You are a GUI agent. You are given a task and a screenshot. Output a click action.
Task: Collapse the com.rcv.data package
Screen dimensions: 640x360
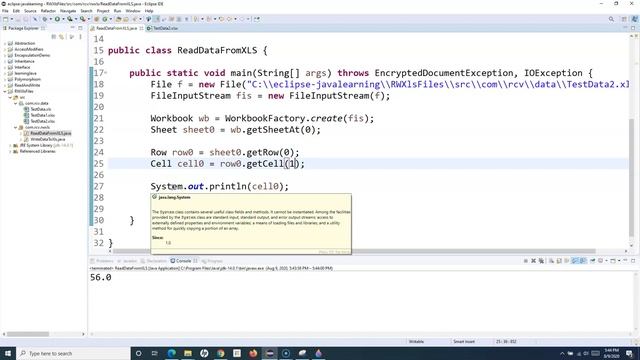16,103
